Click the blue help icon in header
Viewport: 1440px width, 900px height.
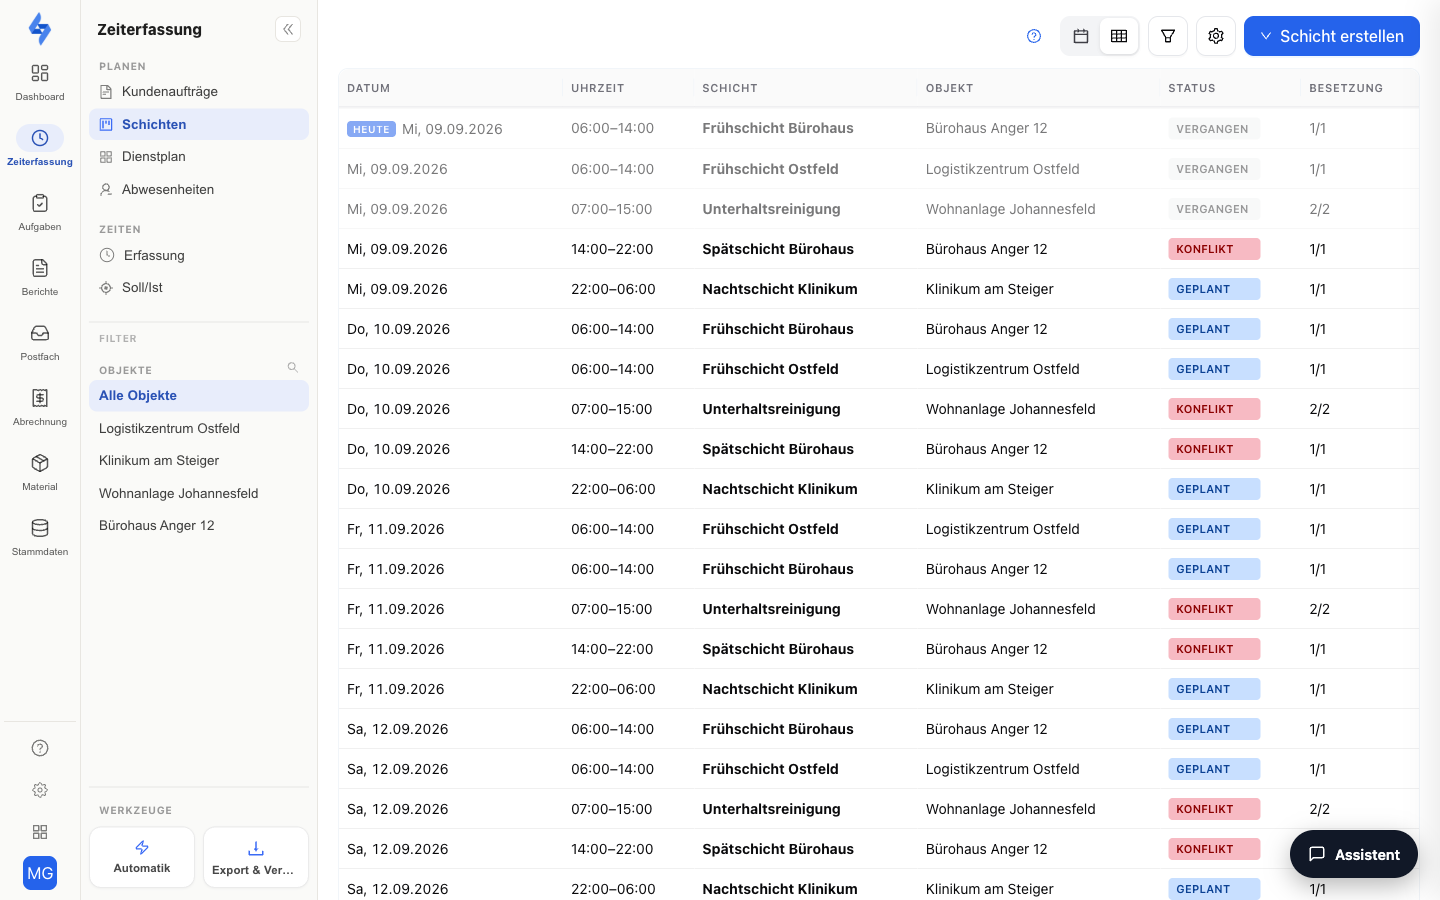click(1034, 36)
